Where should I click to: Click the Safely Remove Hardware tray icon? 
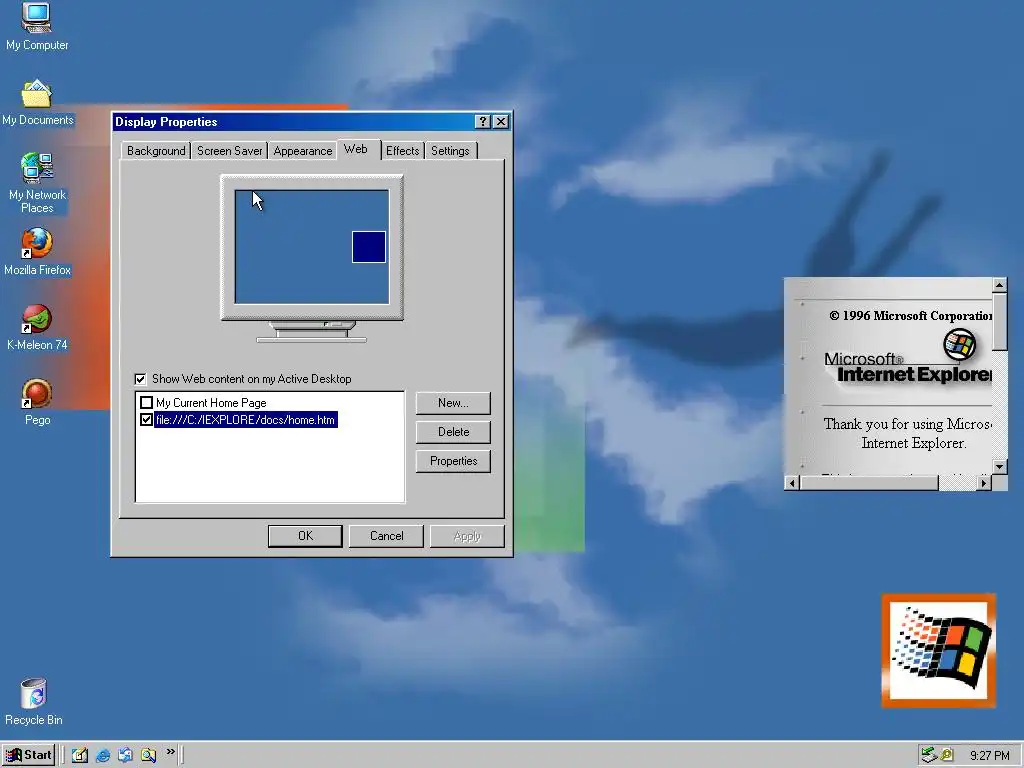pyautogui.click(x=929, y=755)
